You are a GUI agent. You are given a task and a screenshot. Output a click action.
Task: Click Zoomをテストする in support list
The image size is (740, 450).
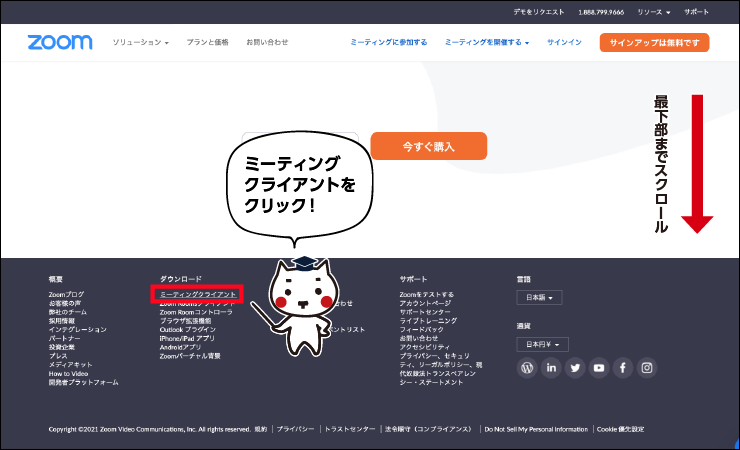[427, 294]
